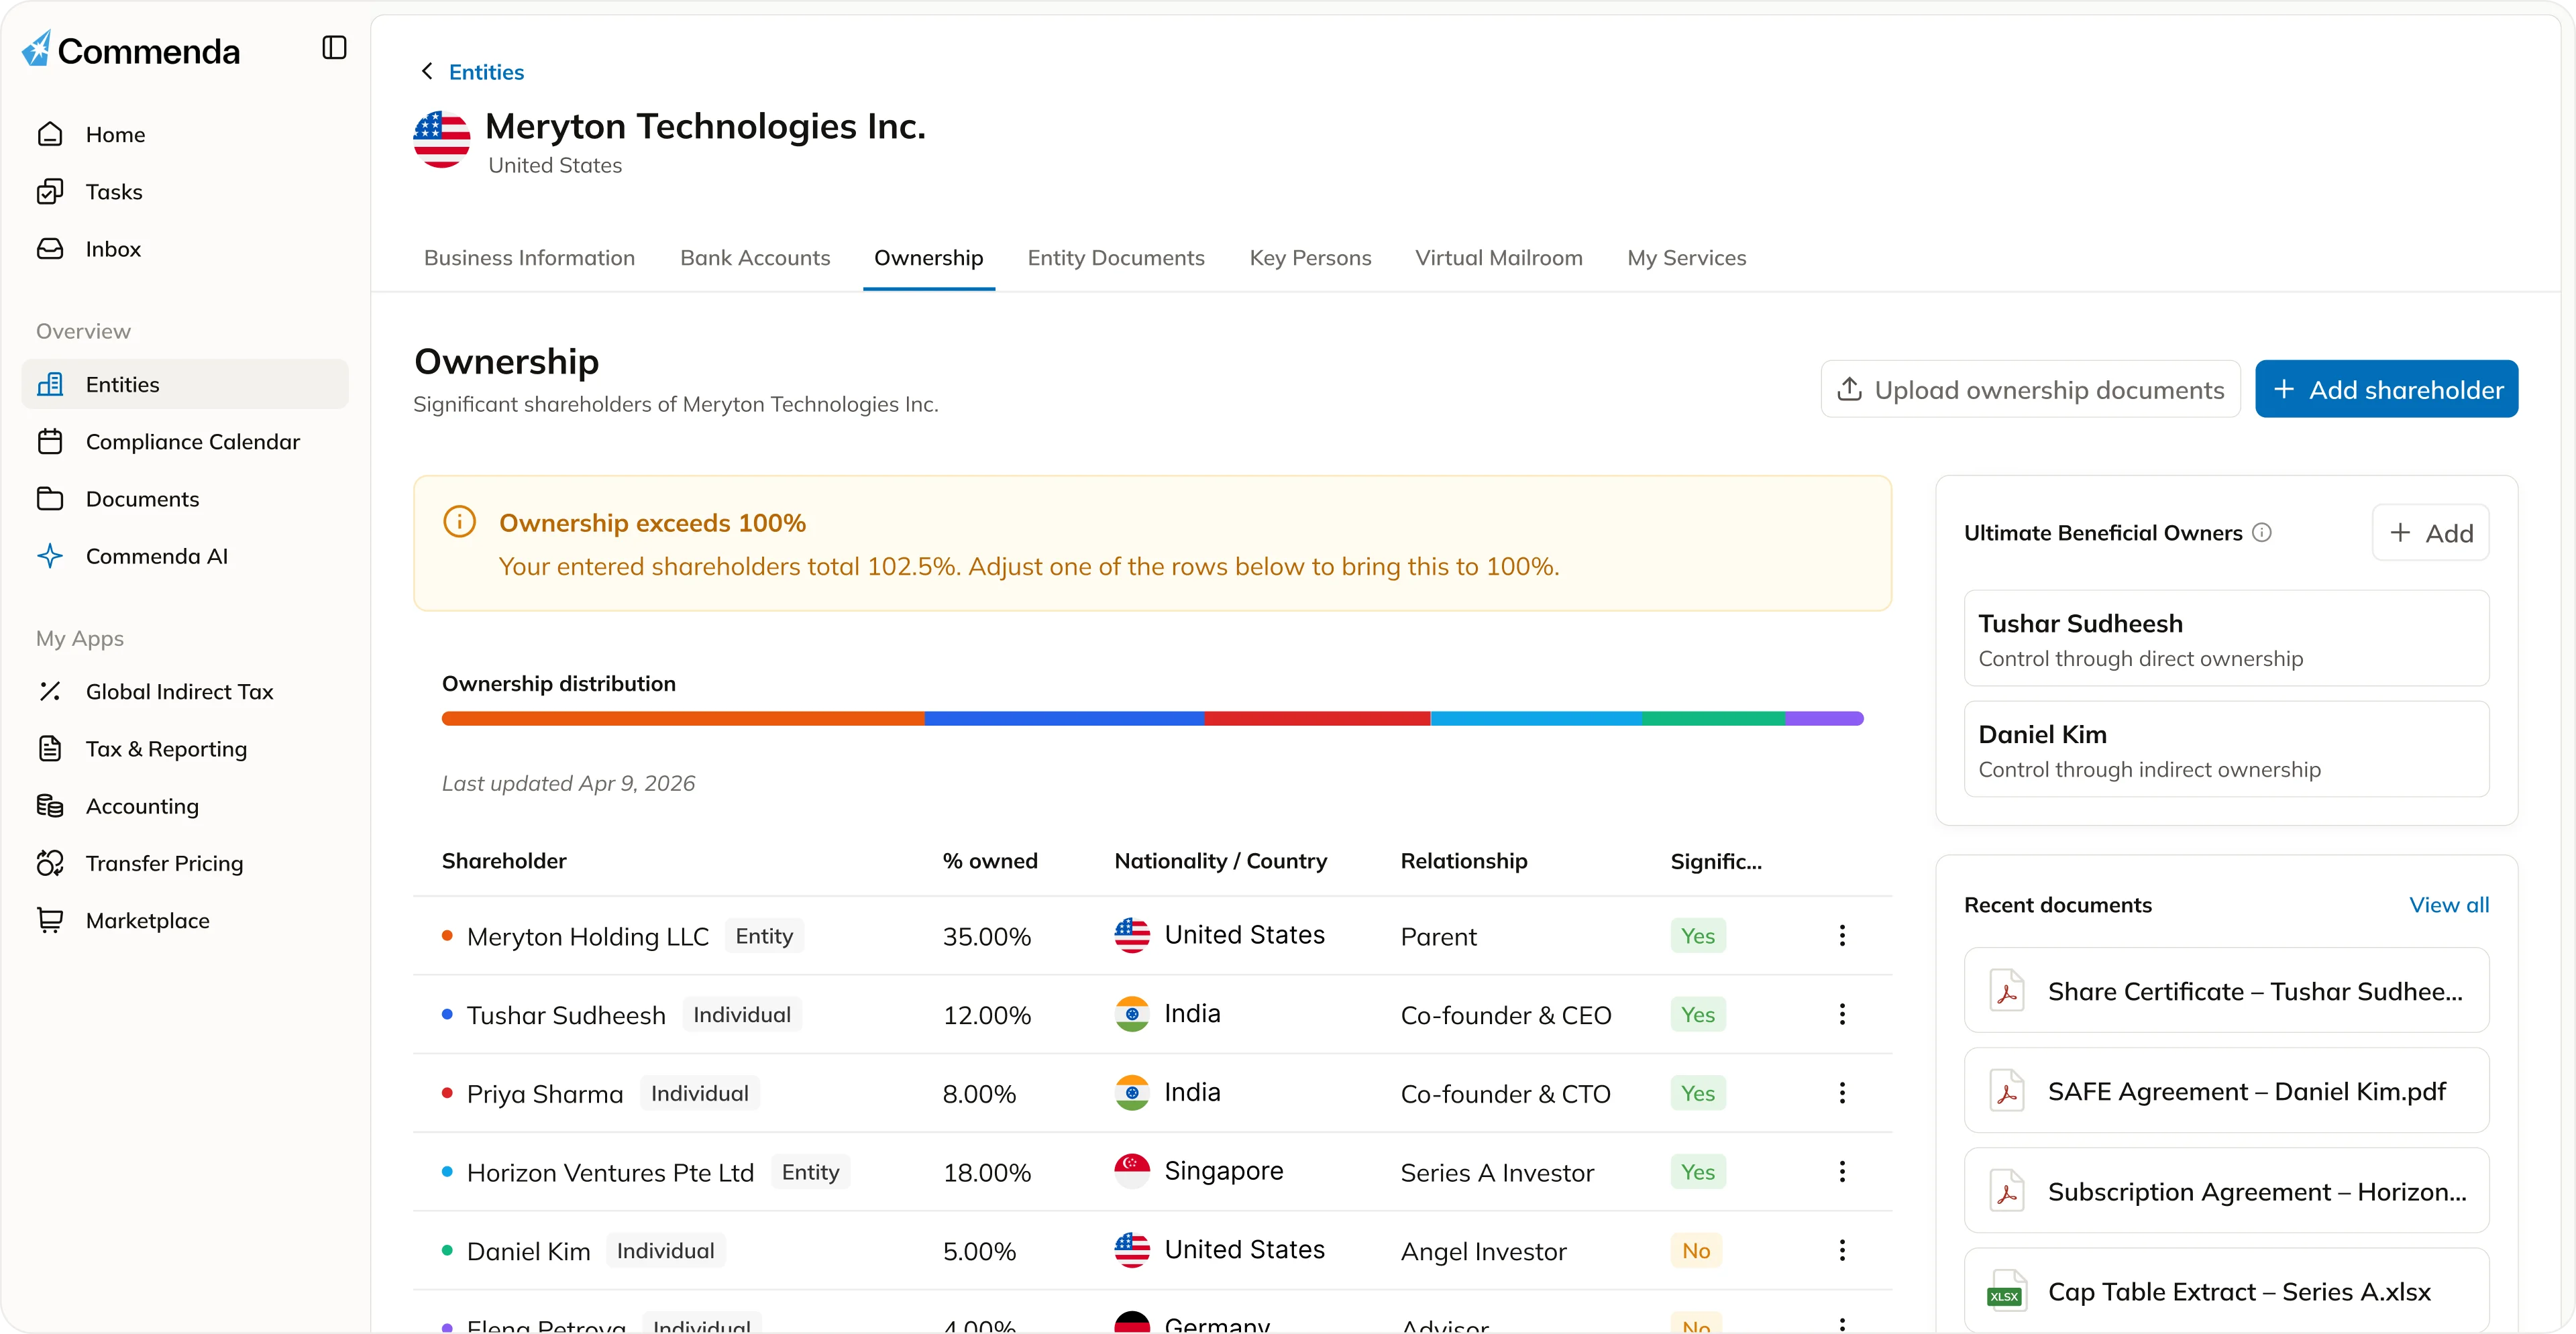Screen dimensions: 2576x1334
Task: Click red segment of ownership distribution bar
Action: point(1317,718)
